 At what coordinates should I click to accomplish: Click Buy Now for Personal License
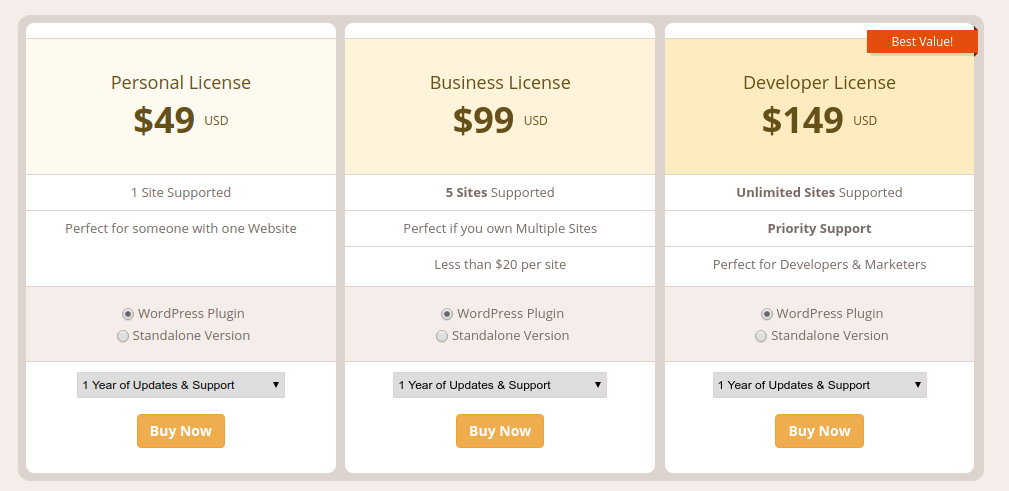[x=181, y=431]
